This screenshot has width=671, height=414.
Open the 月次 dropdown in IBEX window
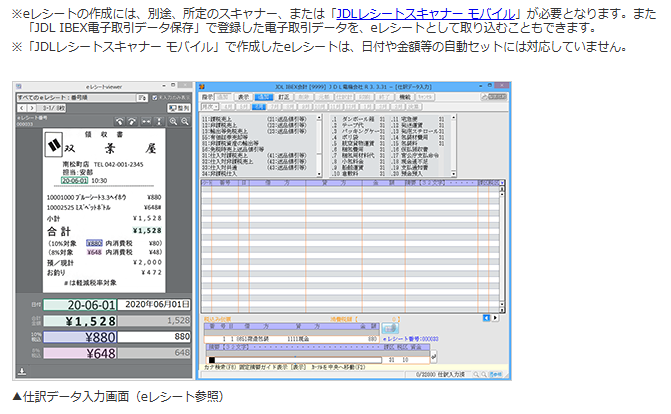(210, 107)
